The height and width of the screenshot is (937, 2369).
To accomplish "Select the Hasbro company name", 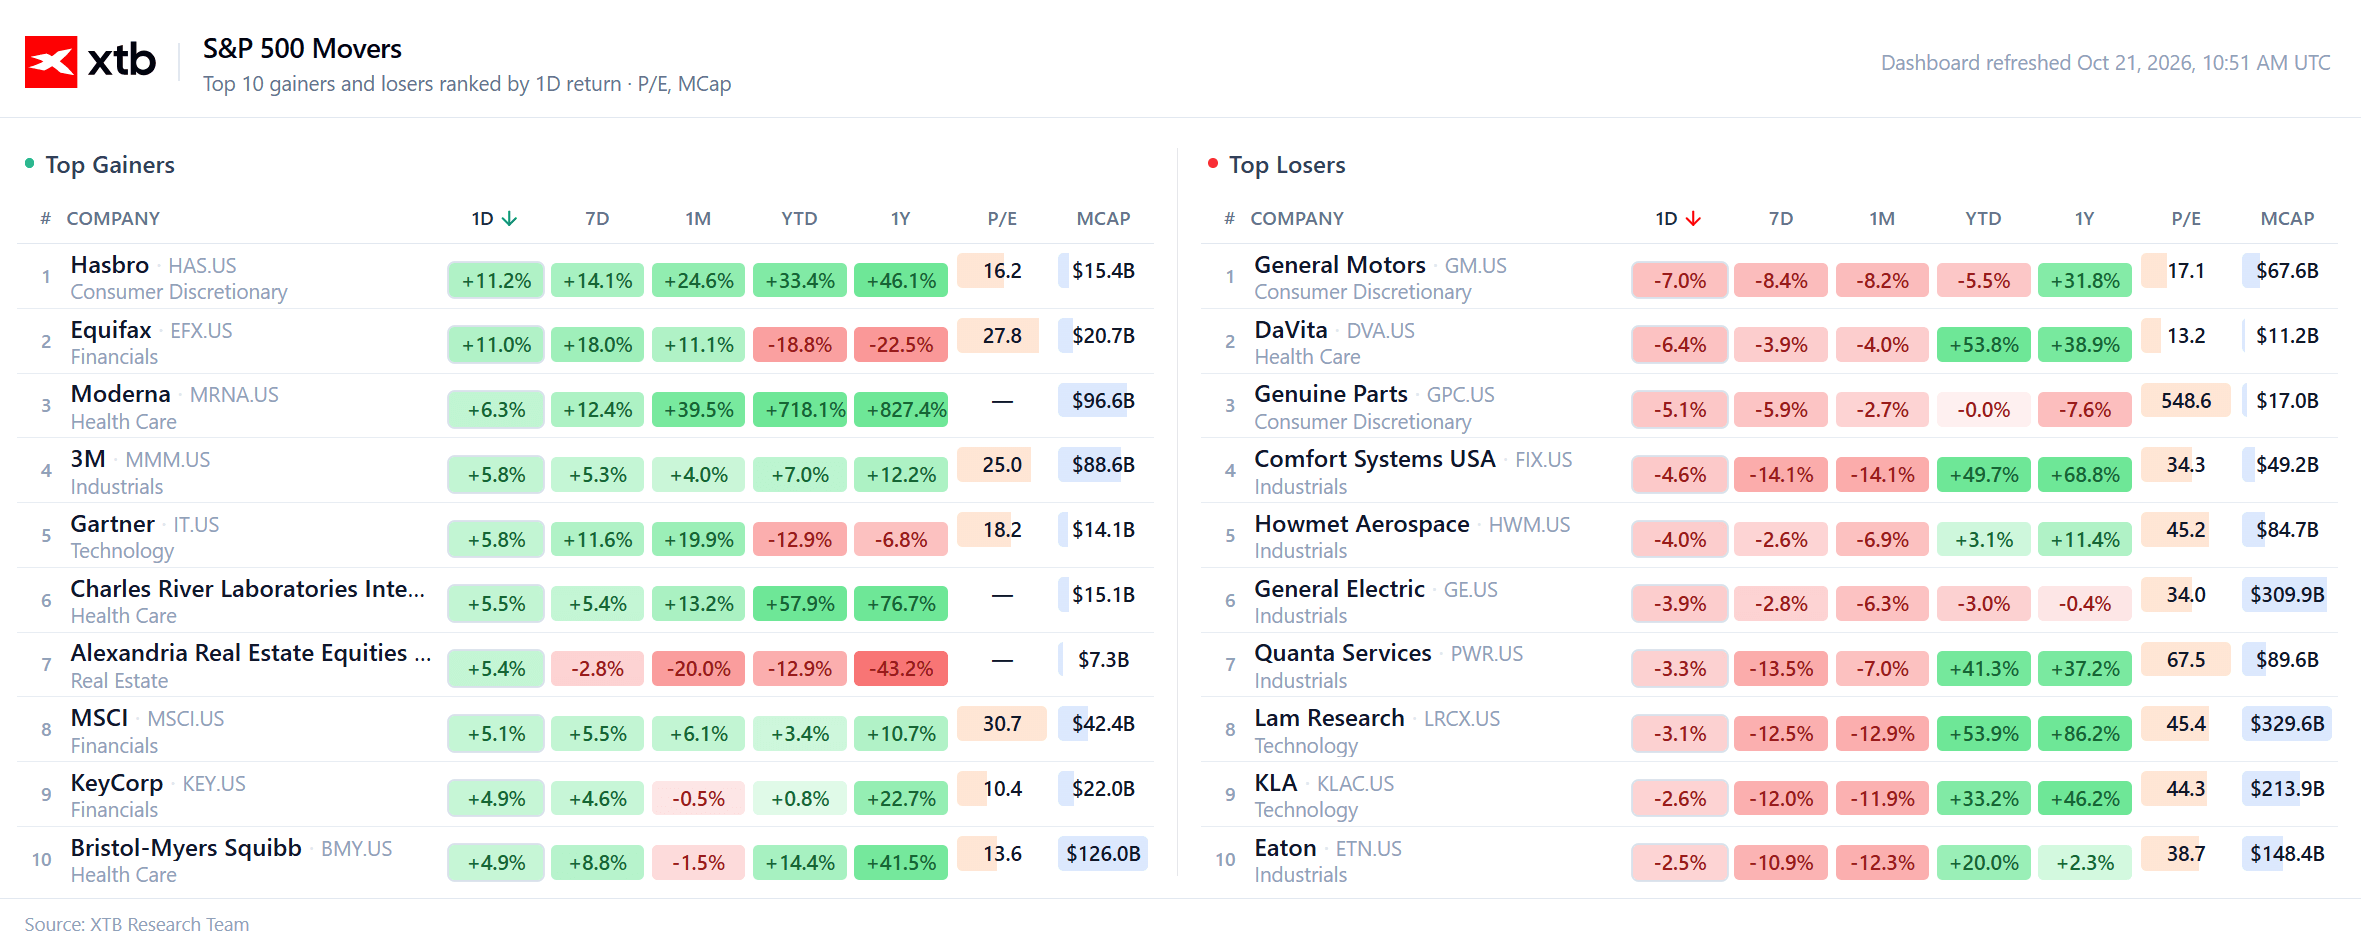I will (110, 265).
